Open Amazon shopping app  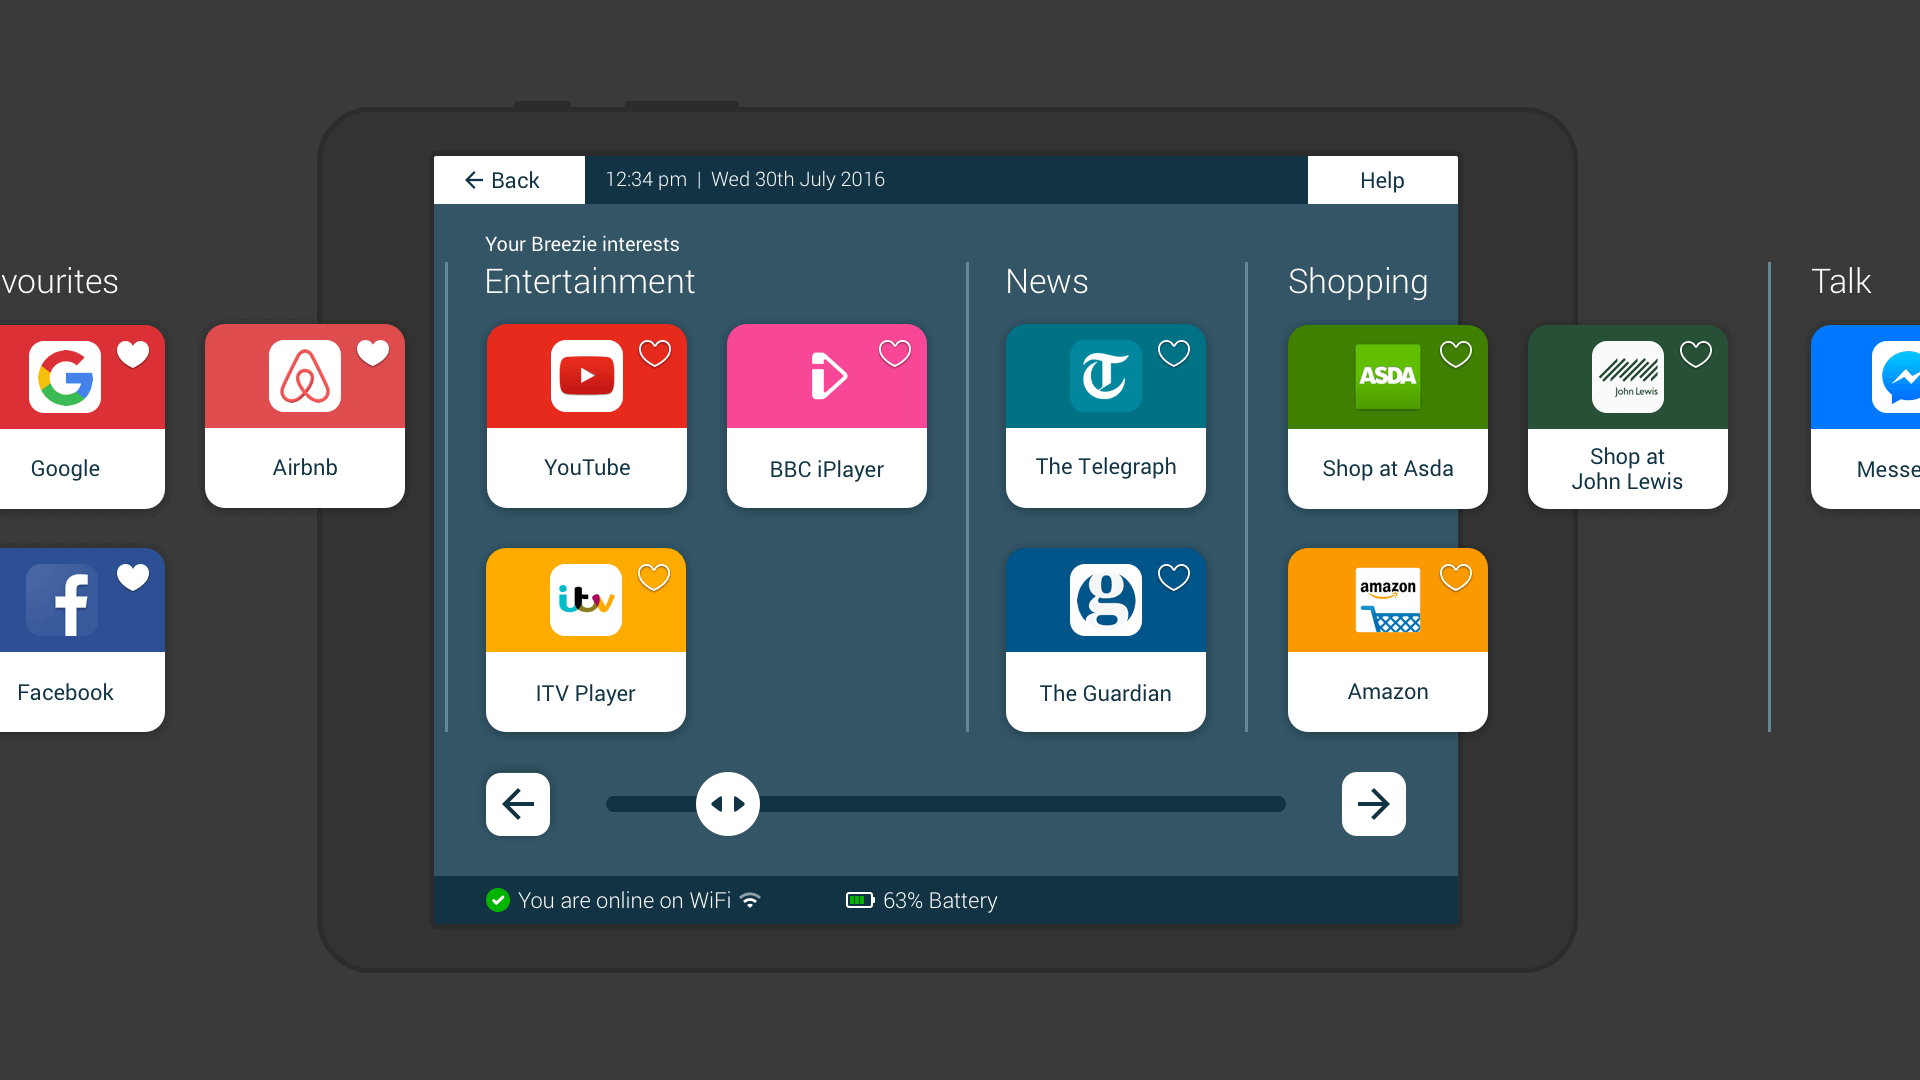pos(1387,638)
